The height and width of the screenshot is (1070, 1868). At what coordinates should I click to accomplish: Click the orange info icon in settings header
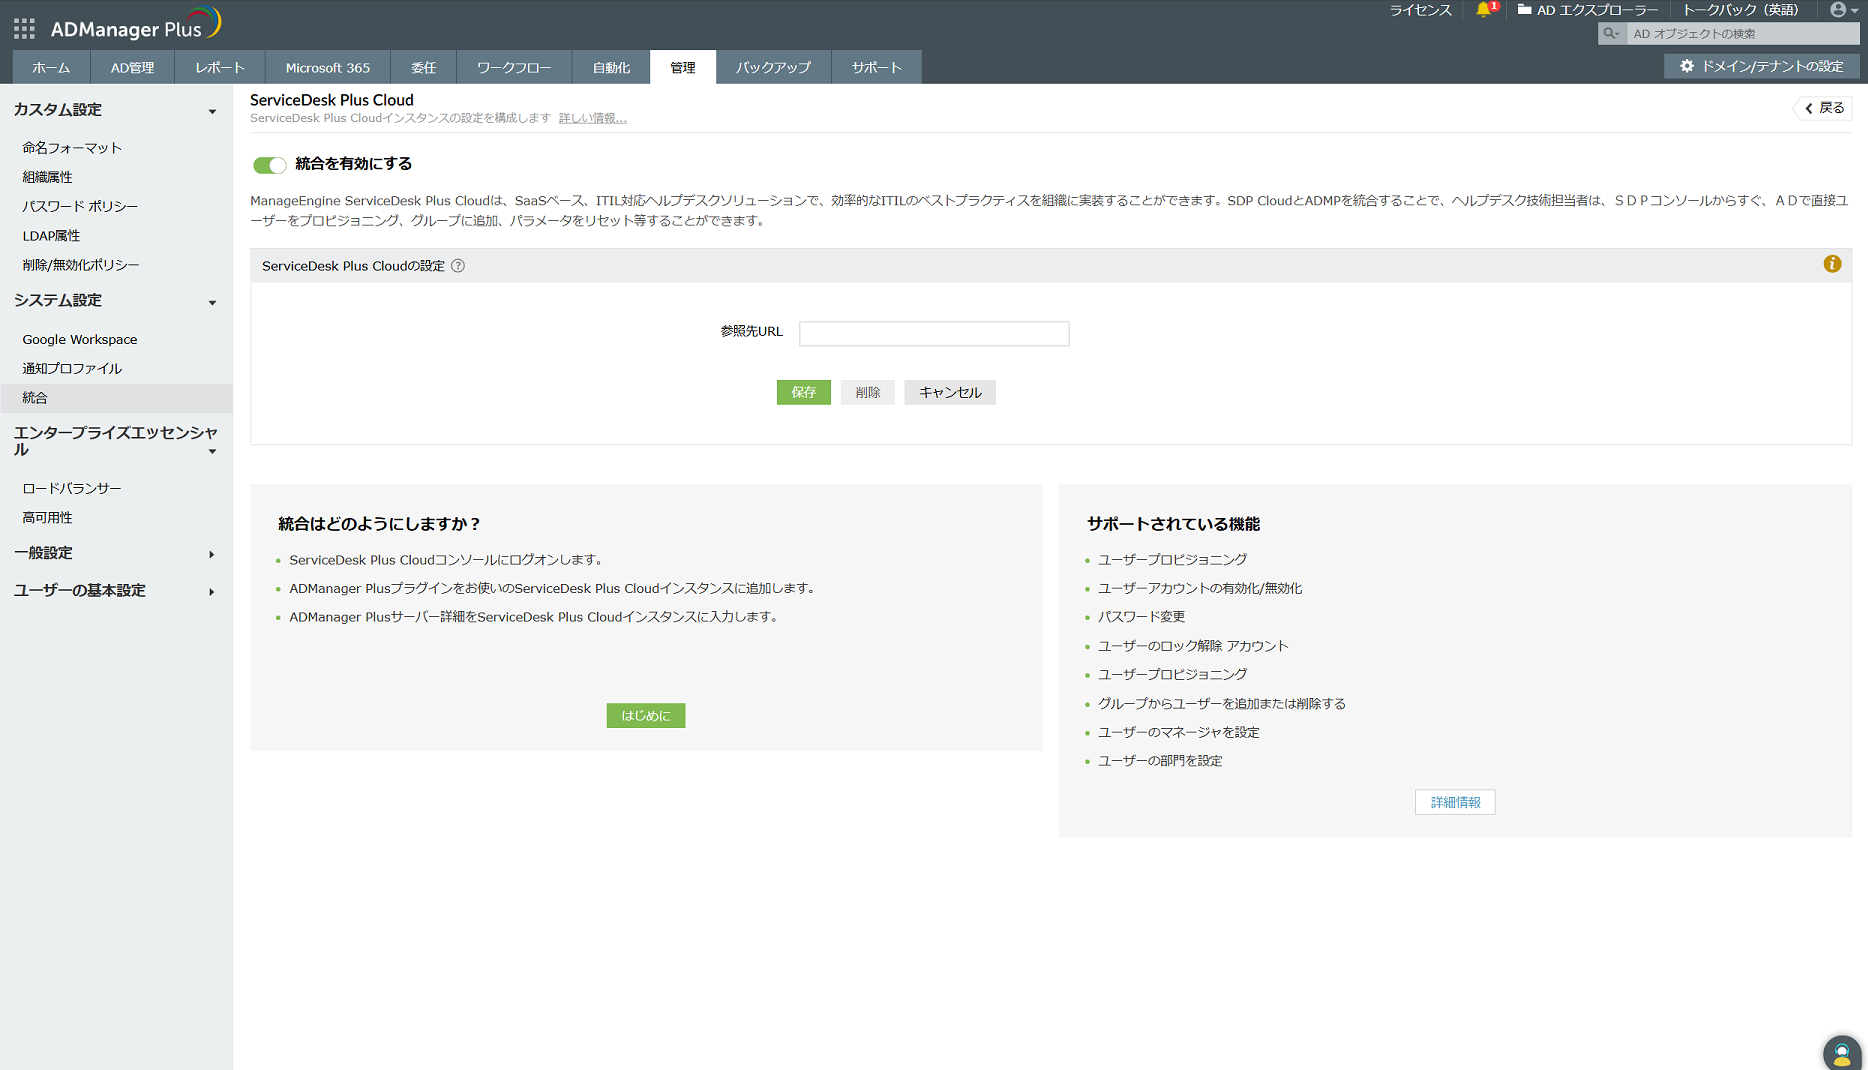coord(1832,264)
